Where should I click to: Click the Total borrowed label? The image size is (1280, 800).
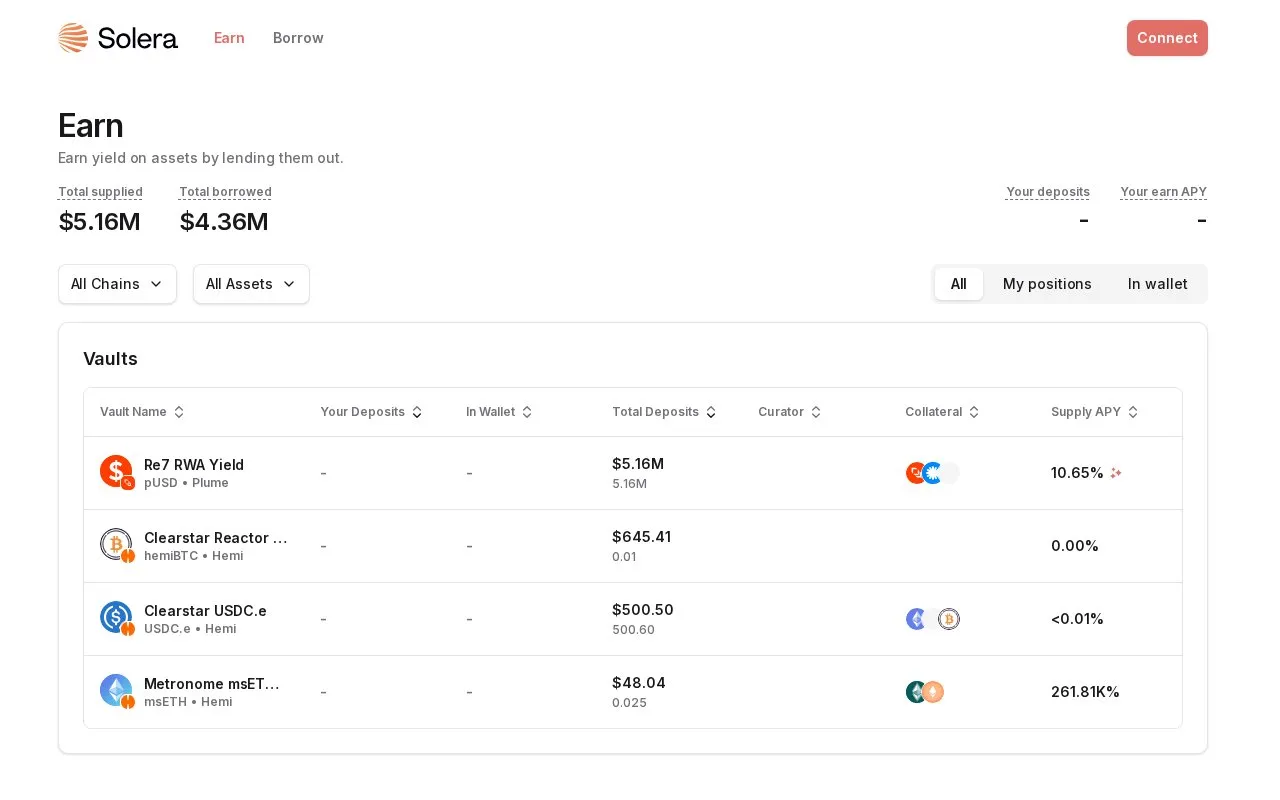pos(225,192)
